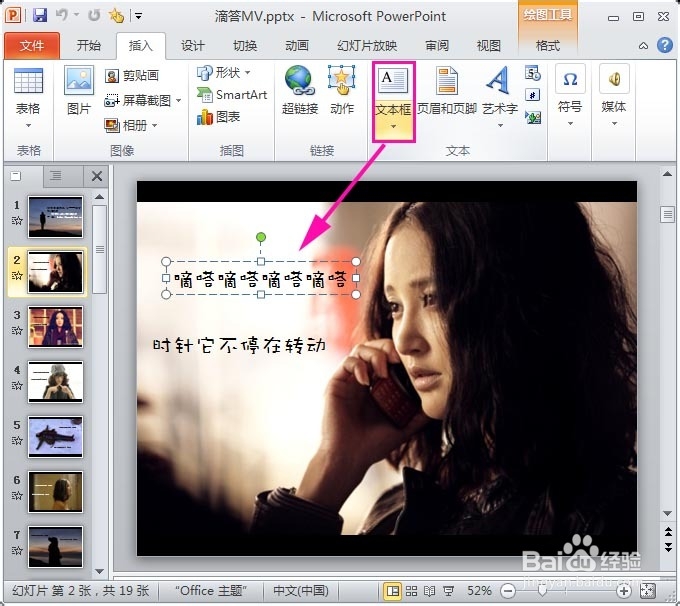This screenshot has width=680, height=606.
Task: Switch to Slide Sorter view icon
Action: [411, 591]
